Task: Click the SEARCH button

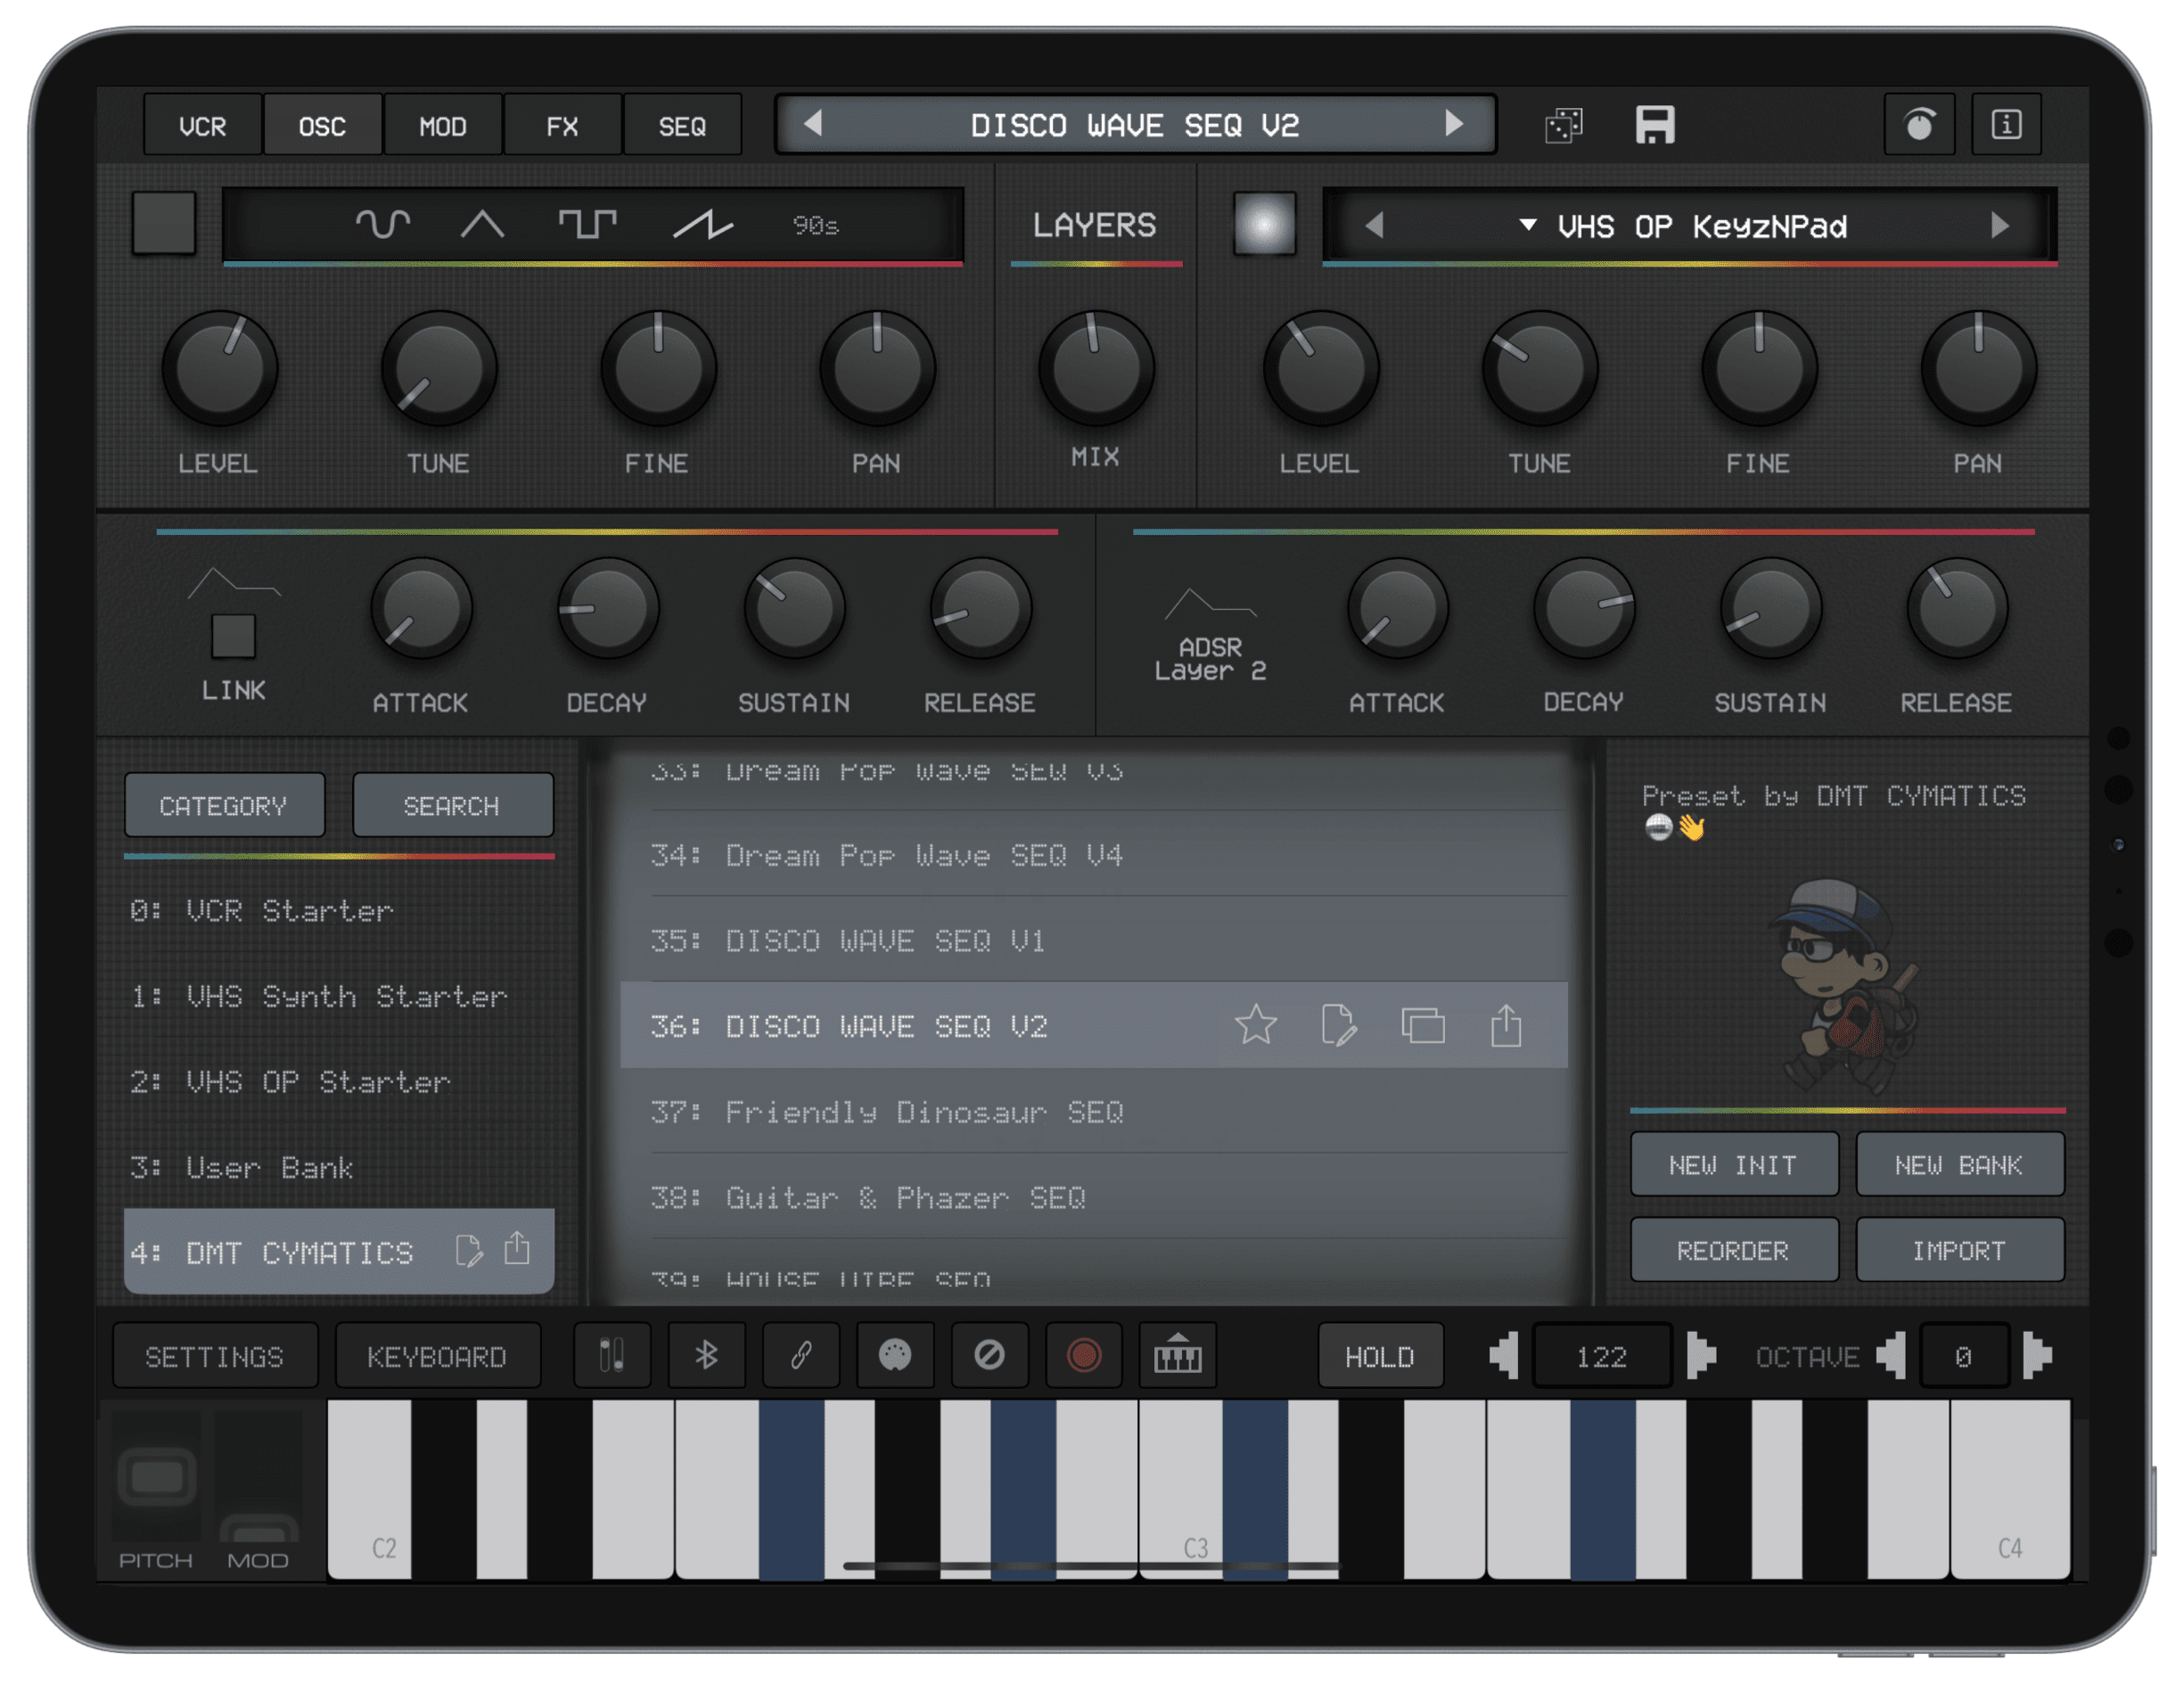Action: (x=452, y=805)
